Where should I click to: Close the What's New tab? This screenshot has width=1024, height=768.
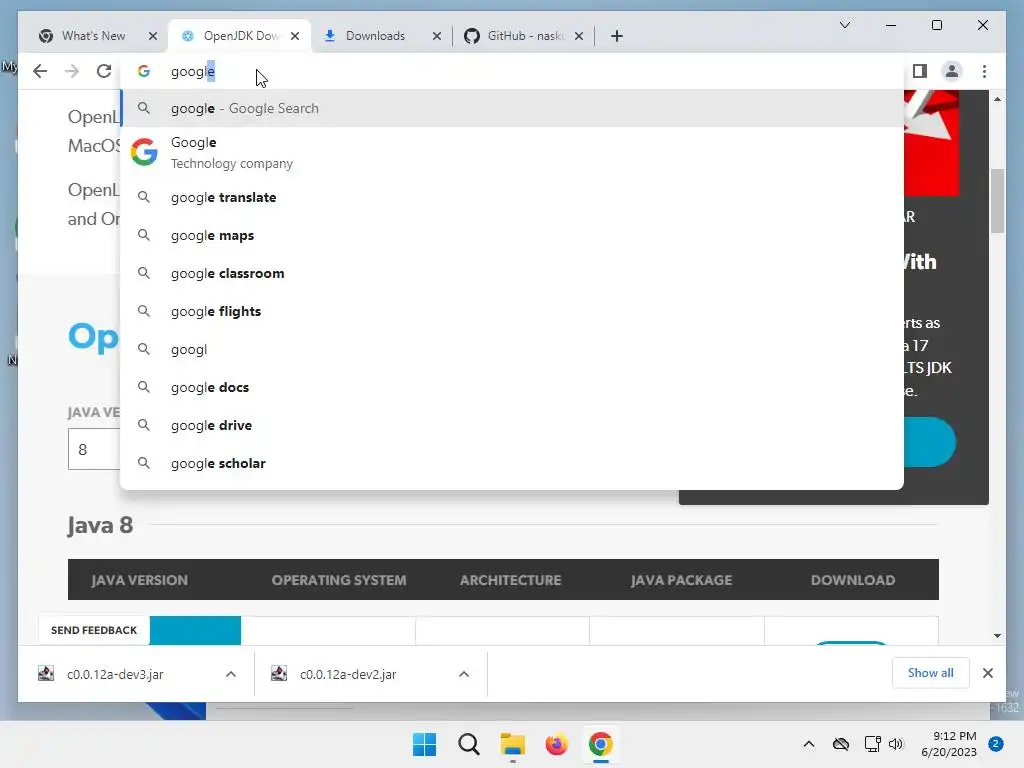click(153, 36)
